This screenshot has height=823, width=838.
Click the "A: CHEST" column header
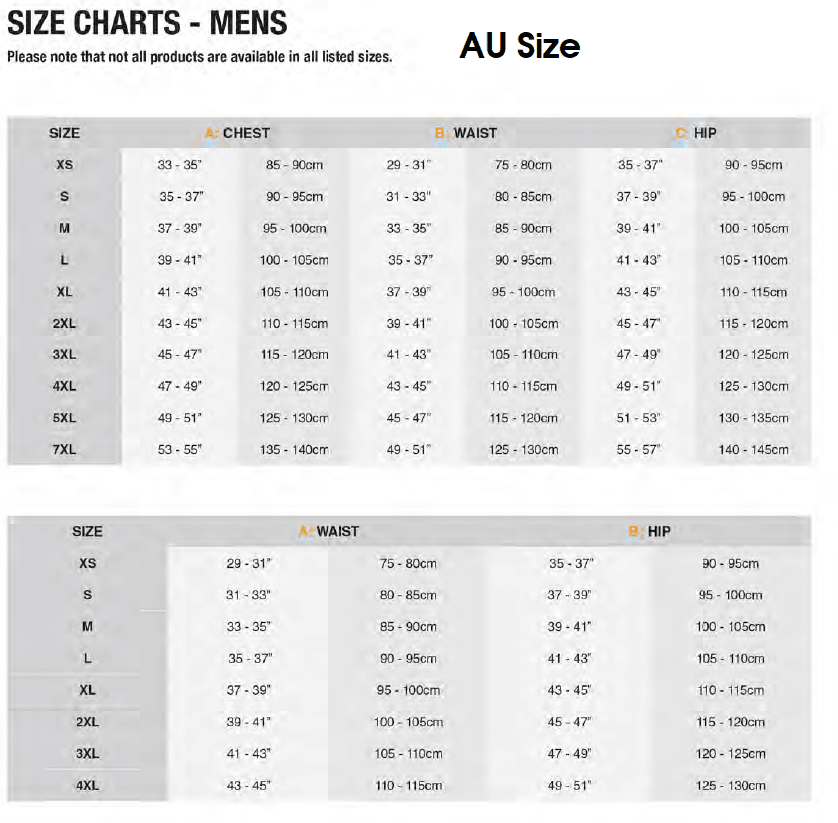pyautogui.click(x=237, y=133)
